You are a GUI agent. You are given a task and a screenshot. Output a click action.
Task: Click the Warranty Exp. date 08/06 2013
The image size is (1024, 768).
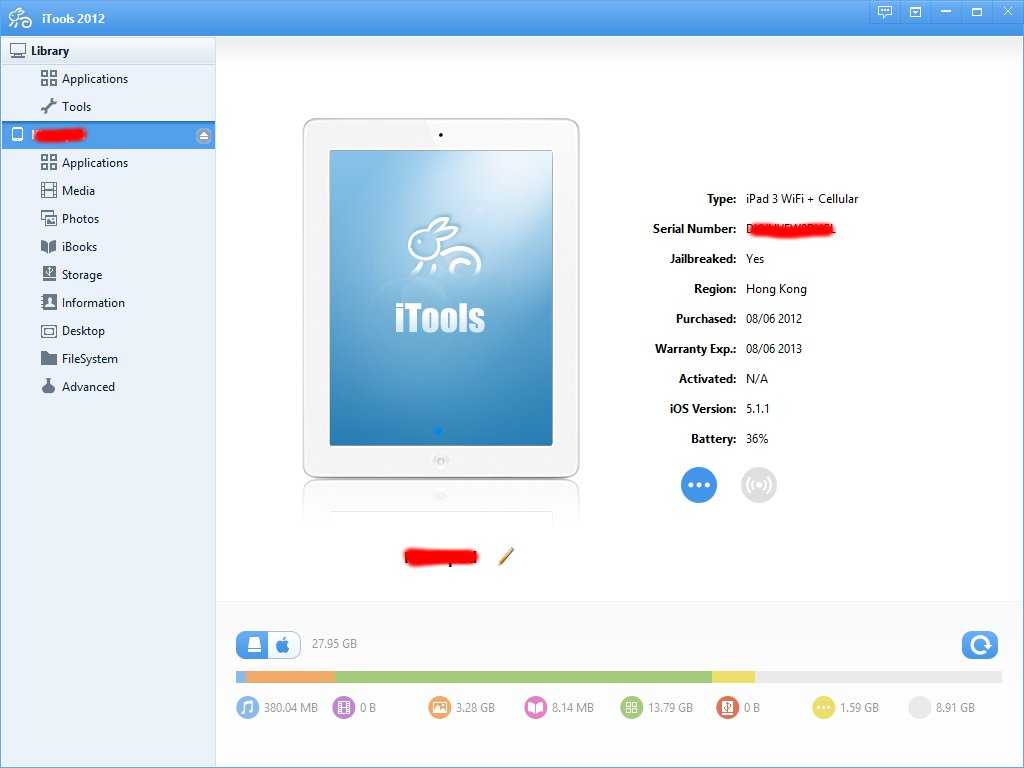click(x=774, y=349)
